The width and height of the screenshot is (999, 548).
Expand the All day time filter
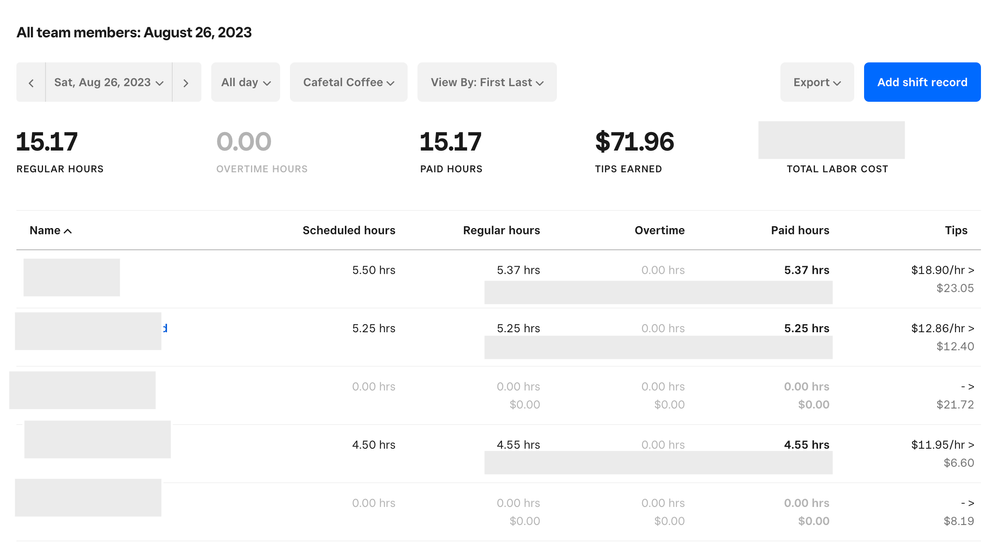245,83
